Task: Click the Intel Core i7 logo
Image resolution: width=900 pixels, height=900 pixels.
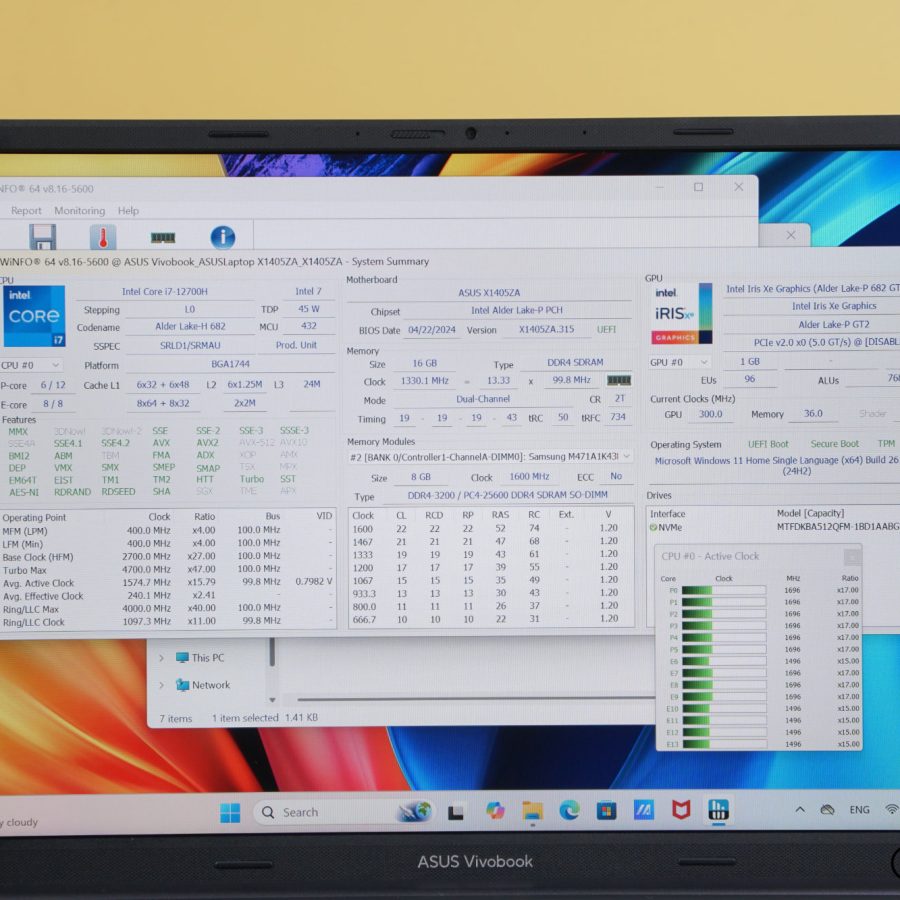Action: click(x=34, y=316)
